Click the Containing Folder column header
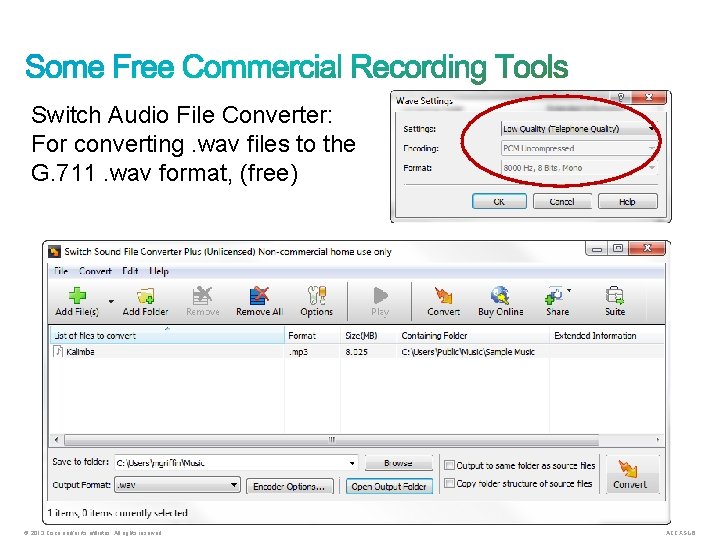This screenshot has width=720, height=540. coord(473,335)
